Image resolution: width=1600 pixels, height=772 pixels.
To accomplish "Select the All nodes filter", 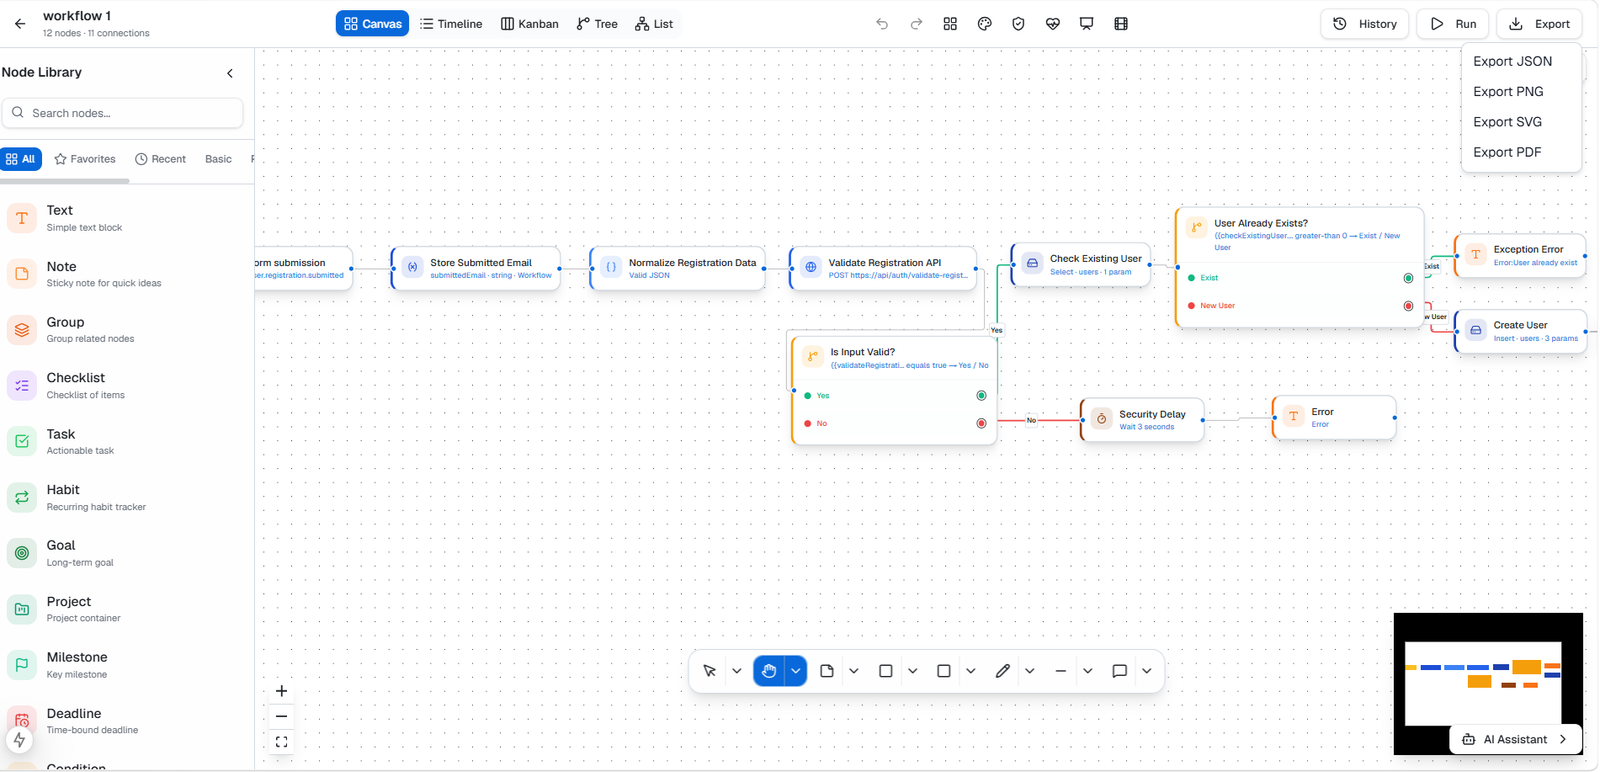I will [x=21, y=159].
